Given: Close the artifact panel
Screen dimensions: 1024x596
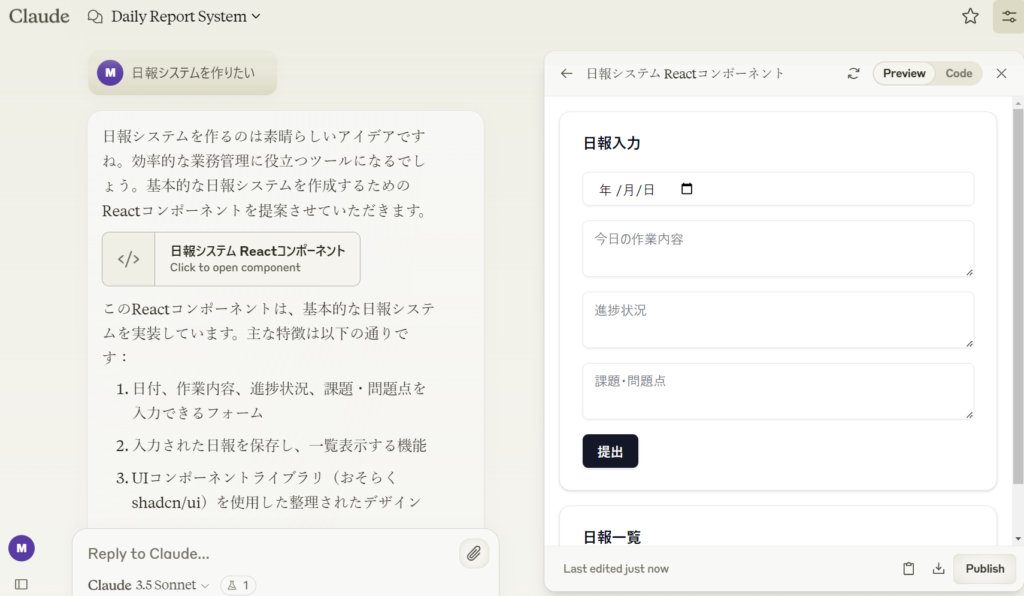Looking at the screenshot, I should pos(1001,74).
